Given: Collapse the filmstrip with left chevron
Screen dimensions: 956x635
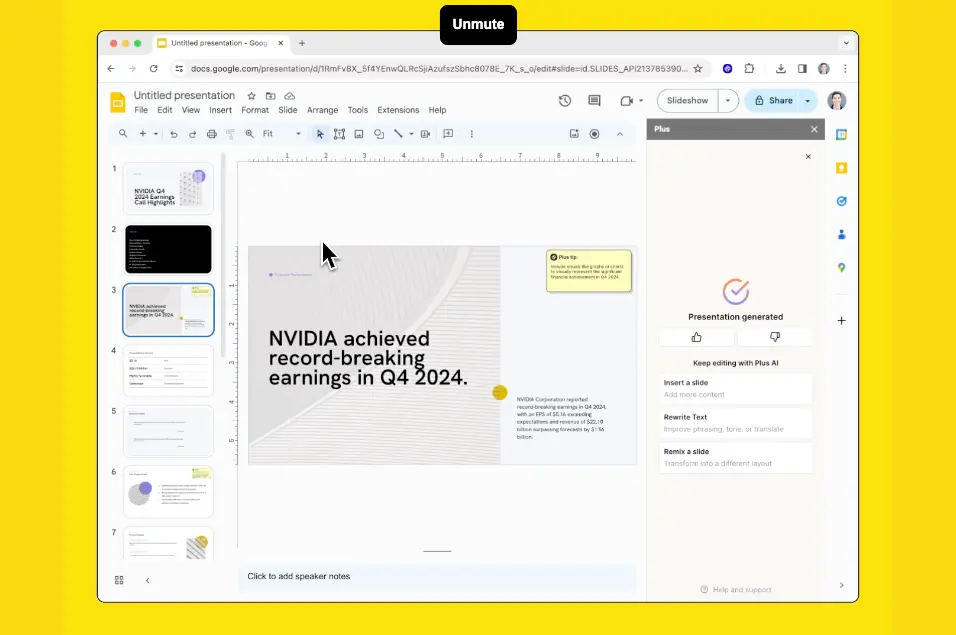Looking at the screenshot, I should 148,580.
